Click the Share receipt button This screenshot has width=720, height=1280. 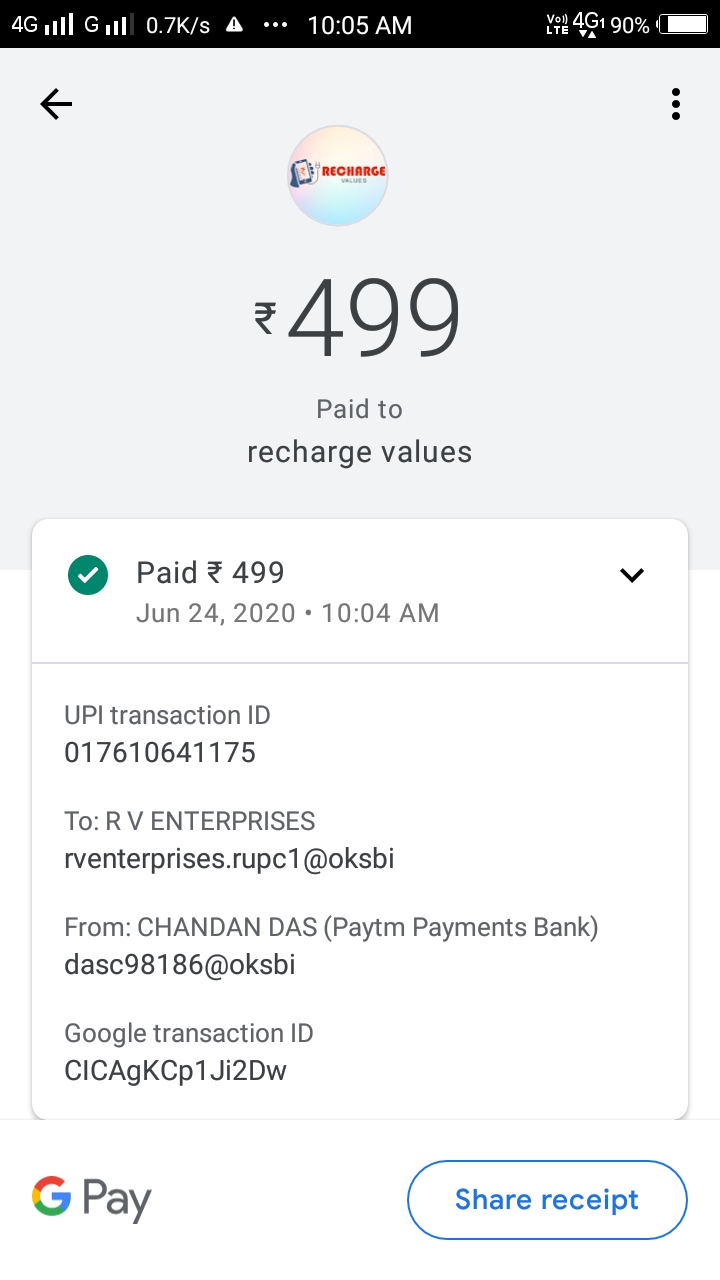[x=547, y=1199]
